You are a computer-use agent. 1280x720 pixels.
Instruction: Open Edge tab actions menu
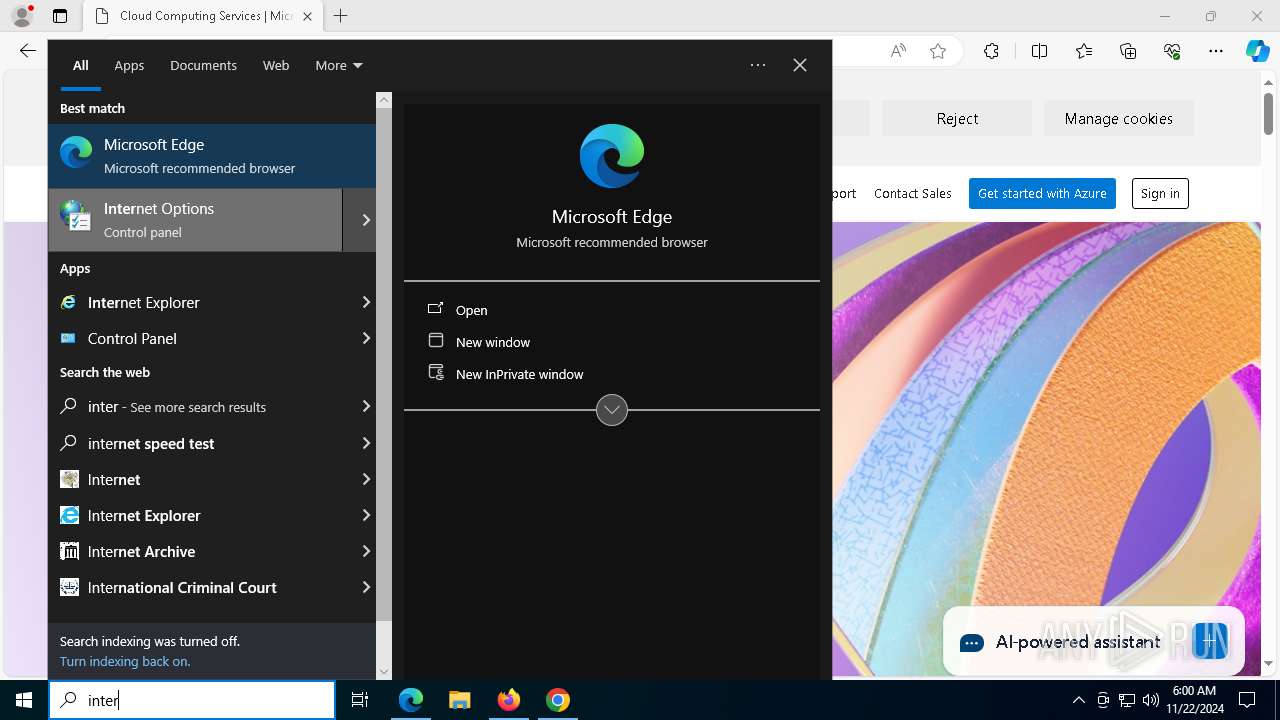click(60, 16)
